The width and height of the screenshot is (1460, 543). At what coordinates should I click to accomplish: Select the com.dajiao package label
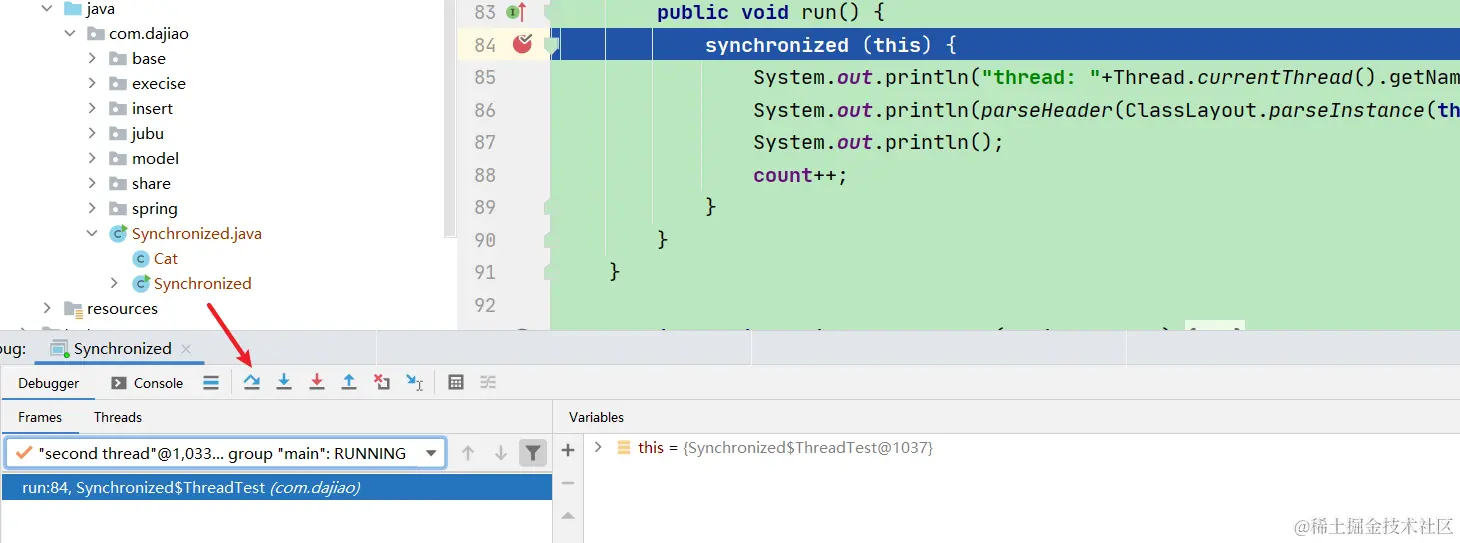pyautogui.click(x=149, y=33)
